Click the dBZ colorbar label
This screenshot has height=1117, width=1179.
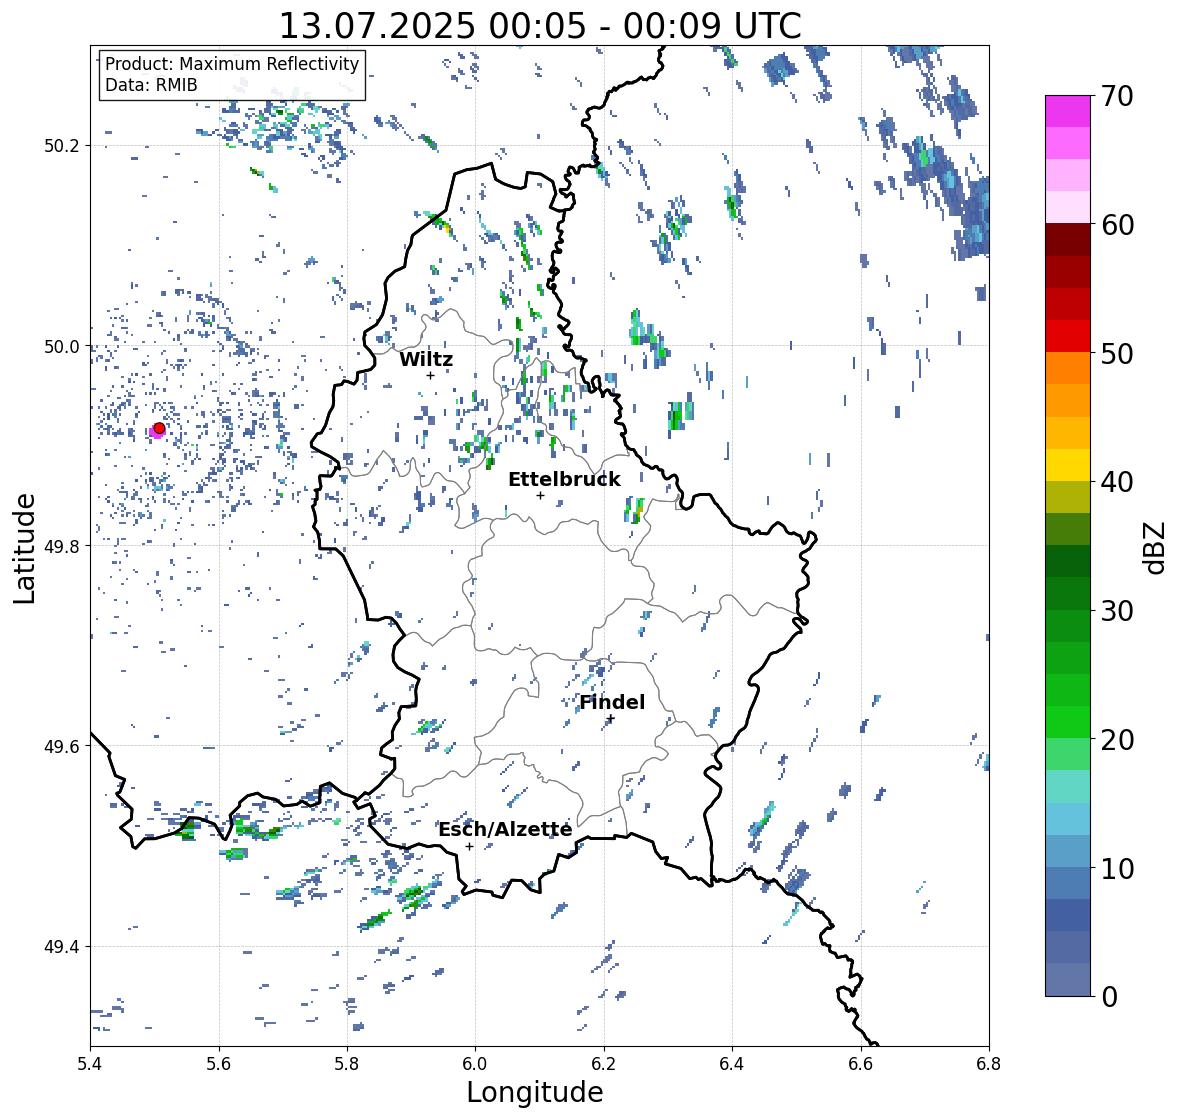coord(1156,547)
